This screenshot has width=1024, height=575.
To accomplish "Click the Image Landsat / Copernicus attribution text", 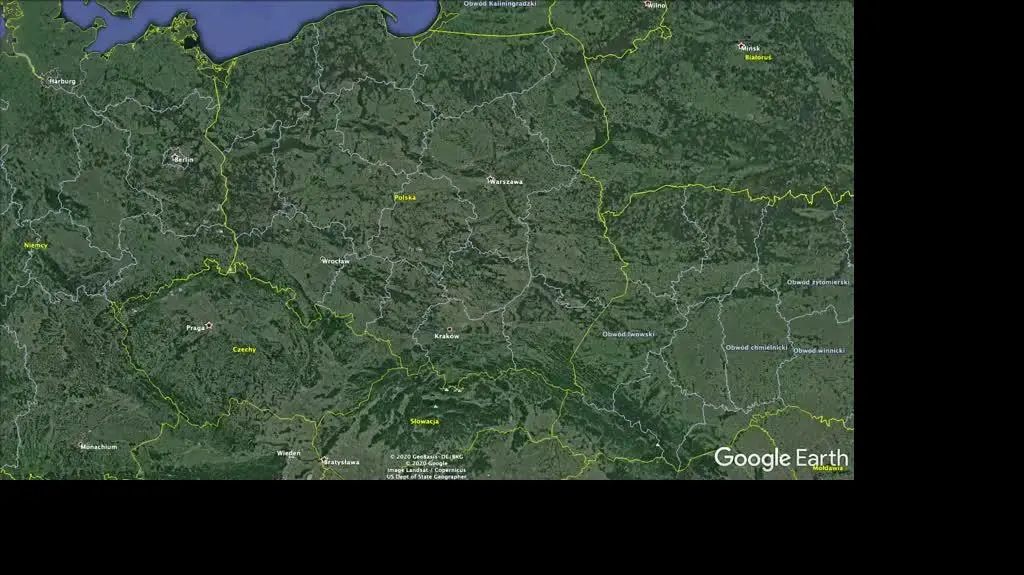I will [x=426, y=470].
